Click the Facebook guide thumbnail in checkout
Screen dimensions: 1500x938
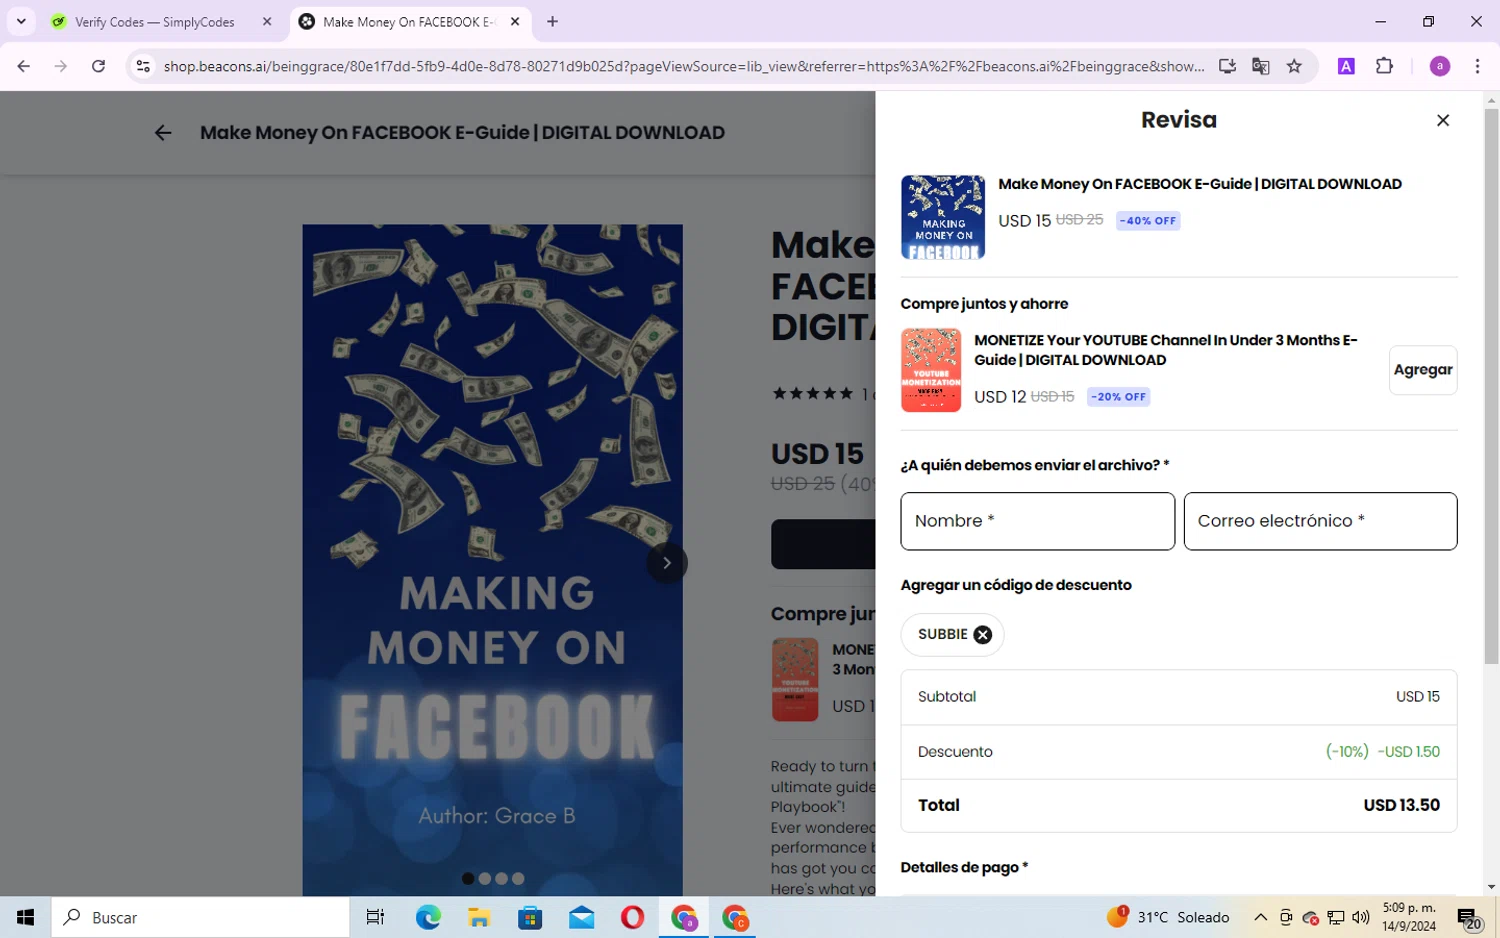click(x=942, y=217)
